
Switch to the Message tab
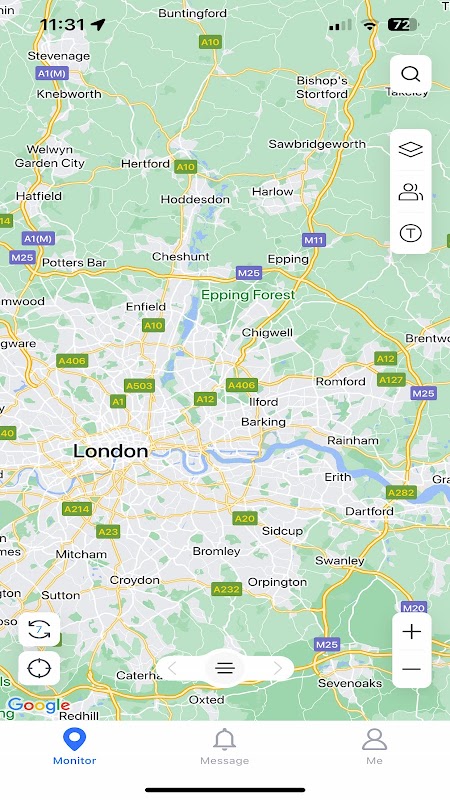[x=224, y=746]
